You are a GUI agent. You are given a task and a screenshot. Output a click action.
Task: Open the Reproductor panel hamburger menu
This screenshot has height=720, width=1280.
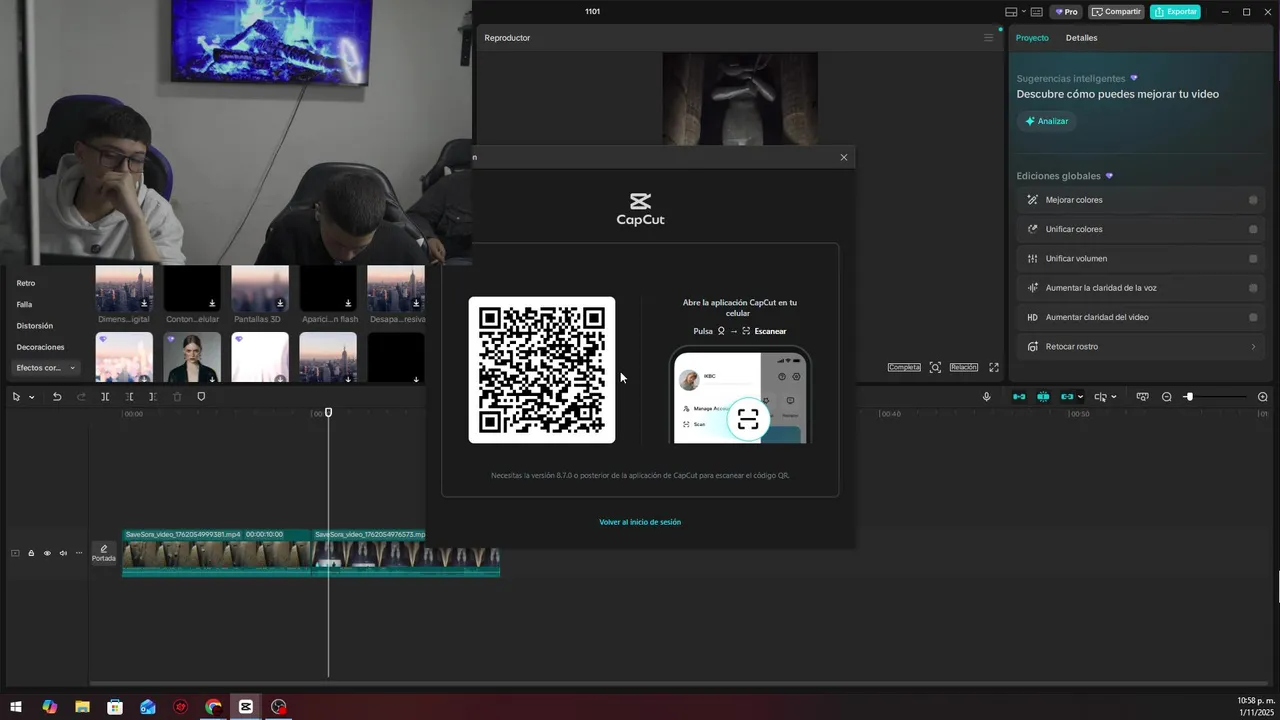coord(989,38)
